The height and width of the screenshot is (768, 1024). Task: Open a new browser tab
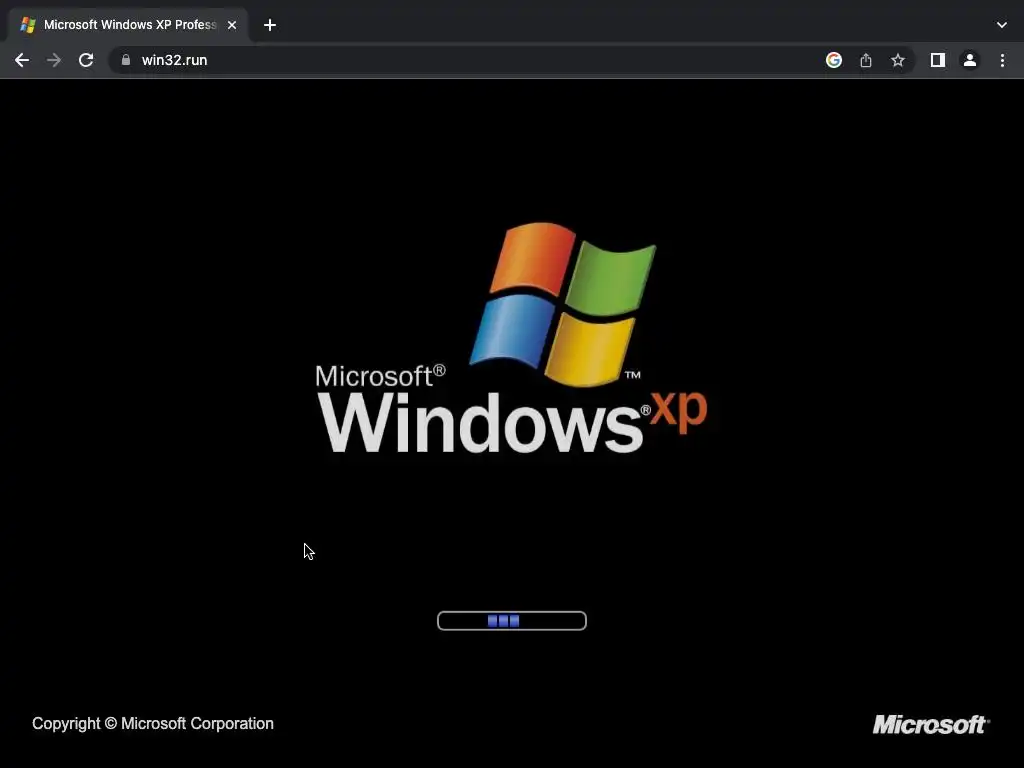(x=270, y=25)
